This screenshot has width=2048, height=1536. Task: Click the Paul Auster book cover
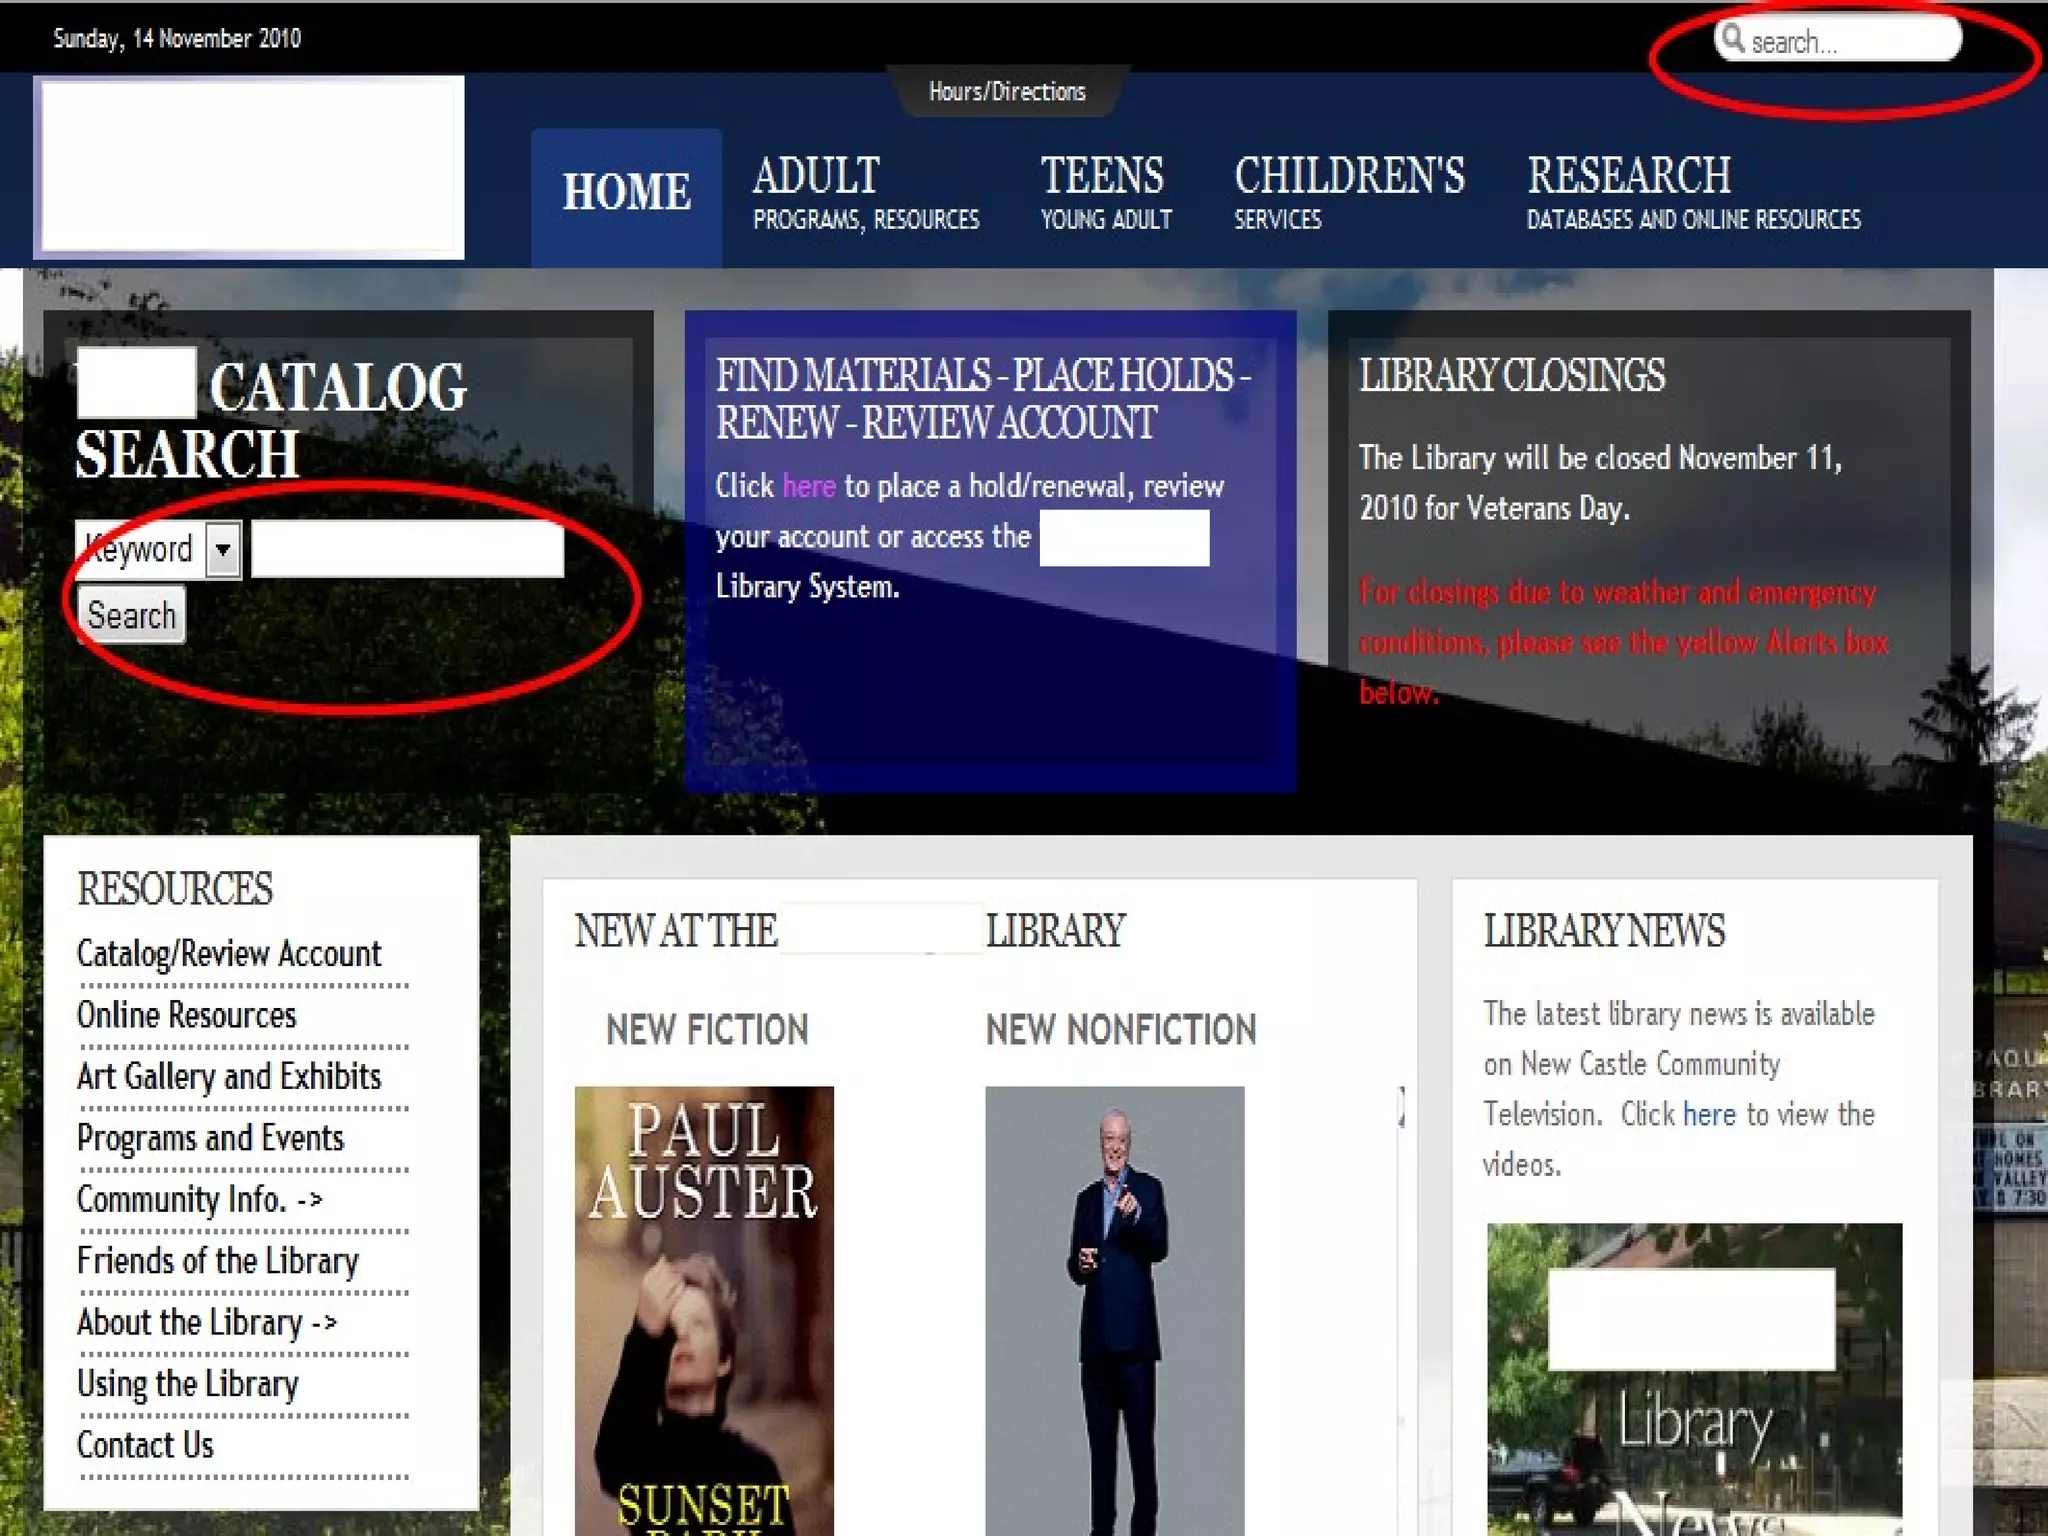(x=704, y=1310)
